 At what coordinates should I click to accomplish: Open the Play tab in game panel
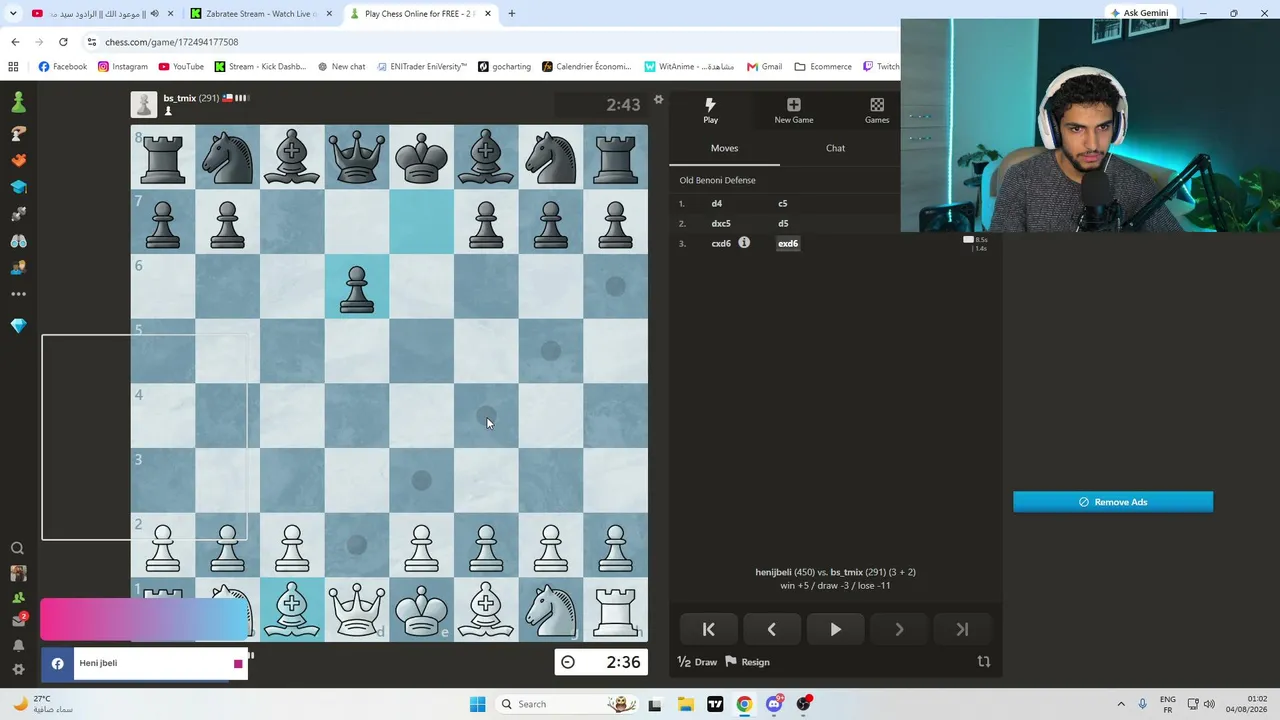pos(710,110)
